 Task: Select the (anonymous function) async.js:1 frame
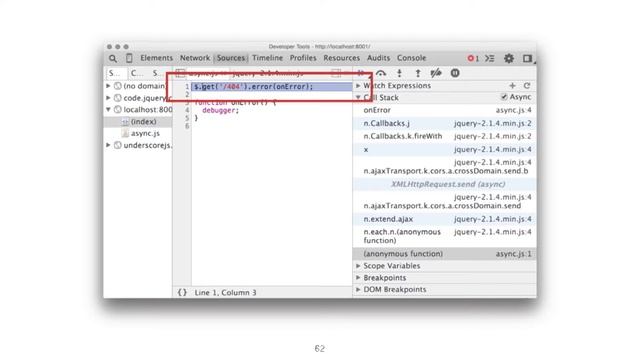(x=444, y=254)
